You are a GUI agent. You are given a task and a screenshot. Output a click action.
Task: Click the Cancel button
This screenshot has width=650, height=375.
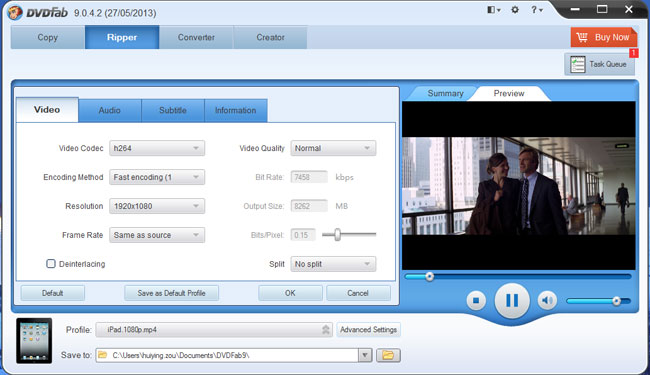(x=358, y=293)
